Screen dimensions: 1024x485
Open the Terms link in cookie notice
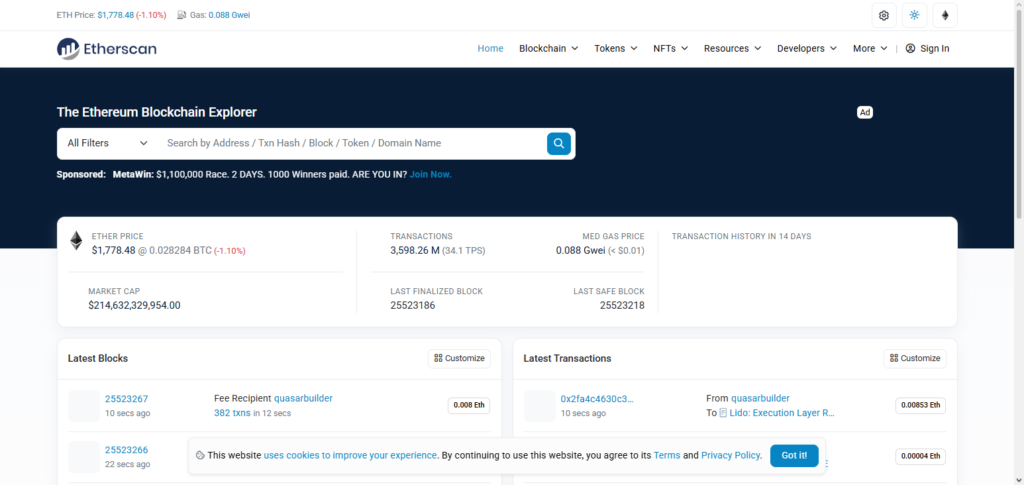coord(667,455)
